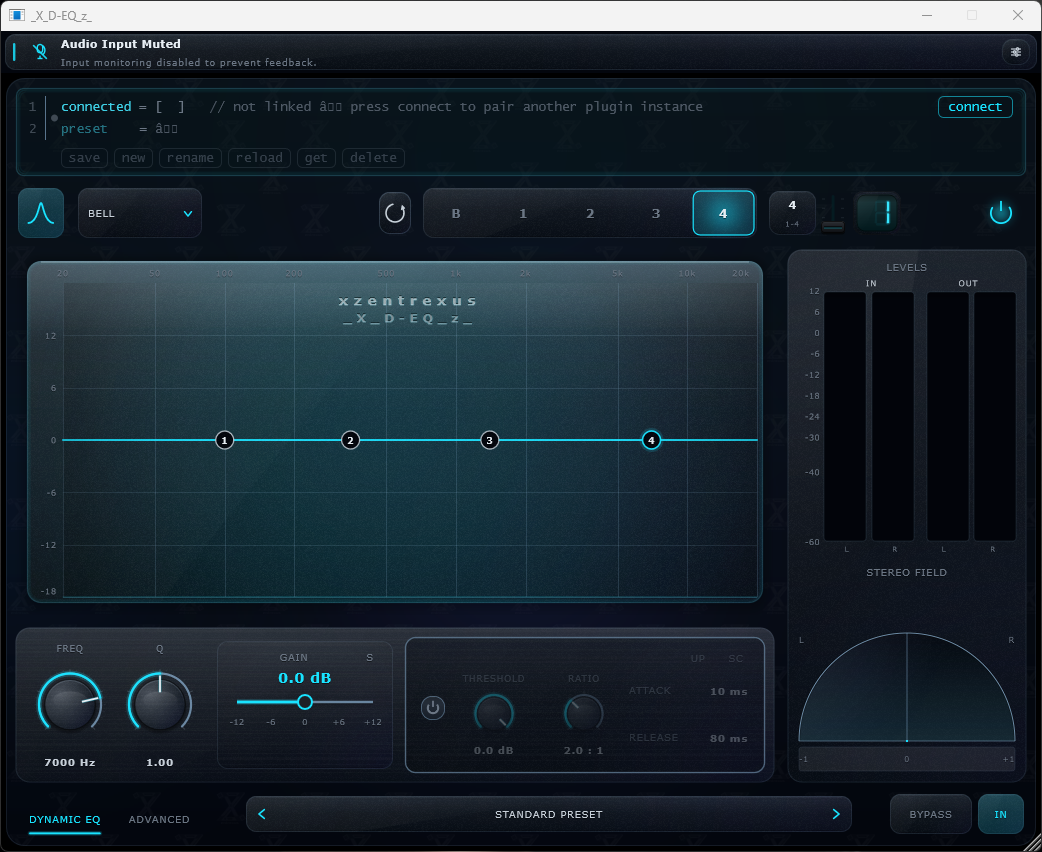Click the rename preset button
Screen dimensions: 1042x852
190,158
